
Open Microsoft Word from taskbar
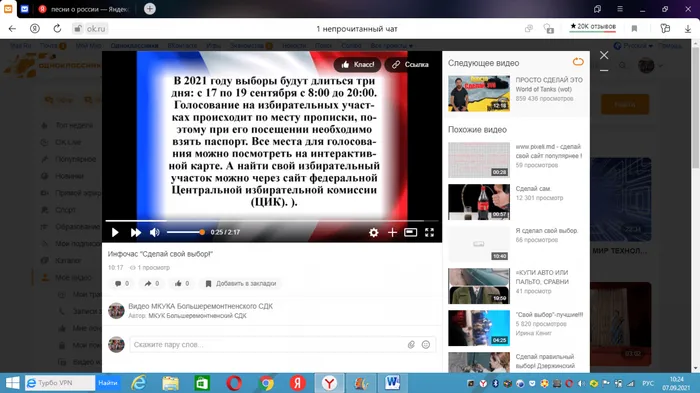392,383
